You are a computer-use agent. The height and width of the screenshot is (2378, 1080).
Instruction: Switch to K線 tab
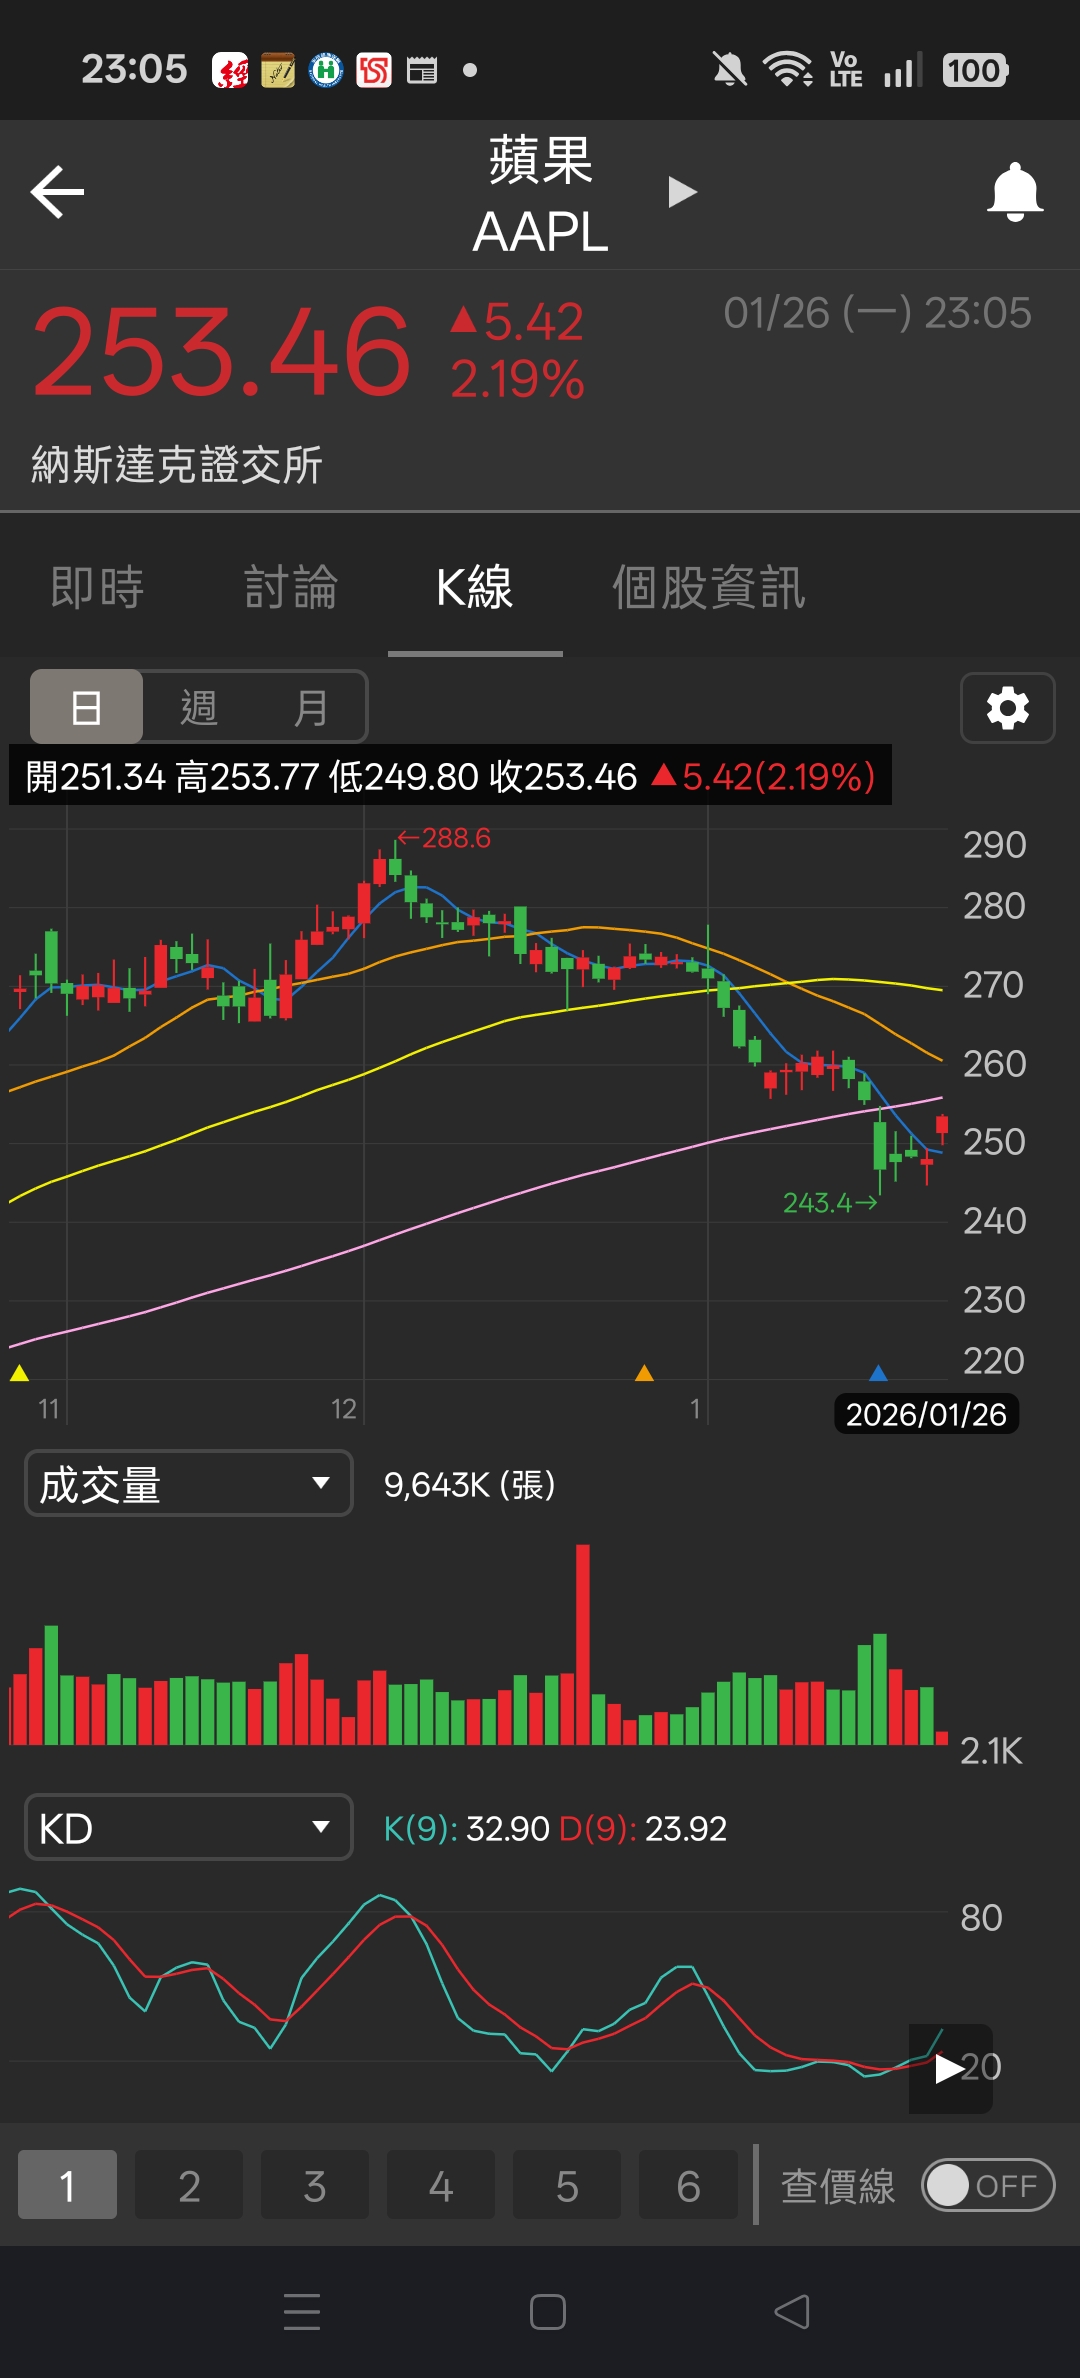pyautogui.click(x=475, y=587)
